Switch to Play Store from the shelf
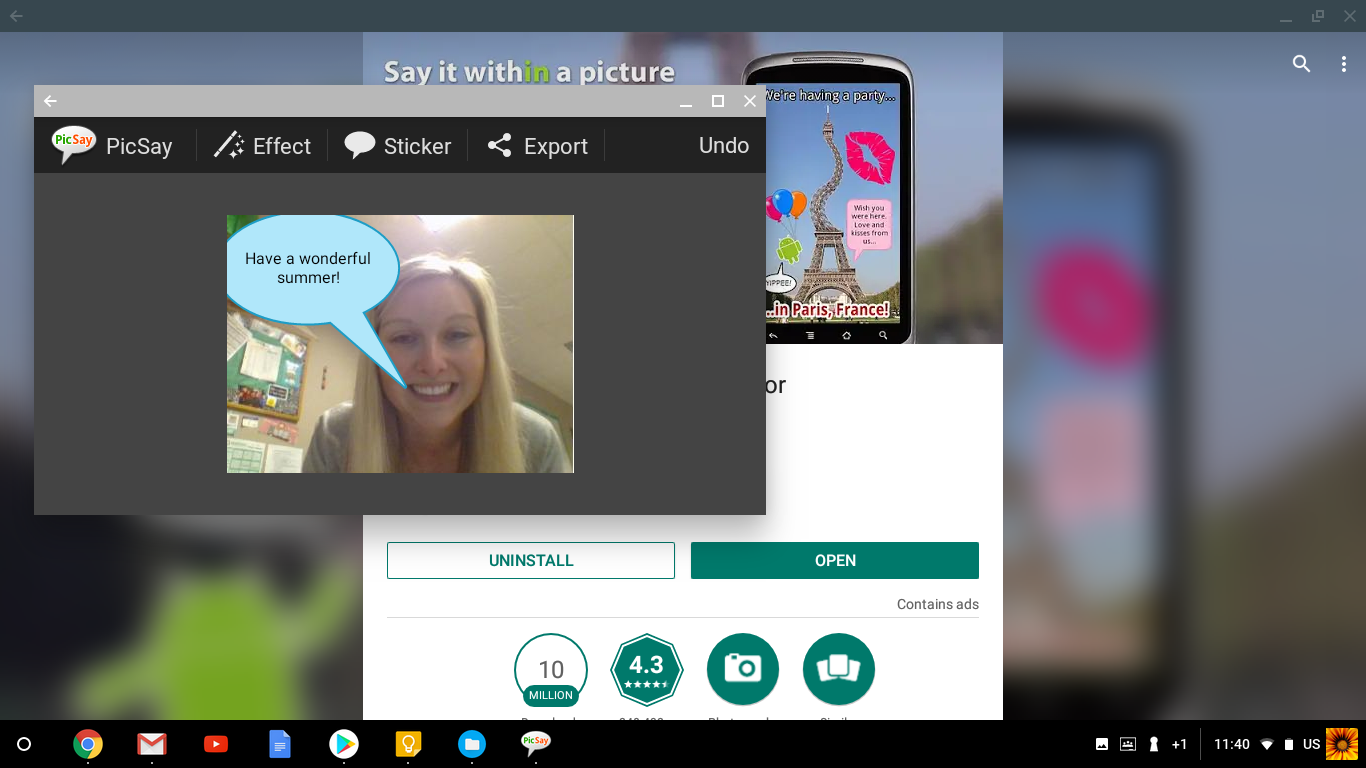Image resolution: width=1366 pixels, height=768 pixels. tap(344, 744)
